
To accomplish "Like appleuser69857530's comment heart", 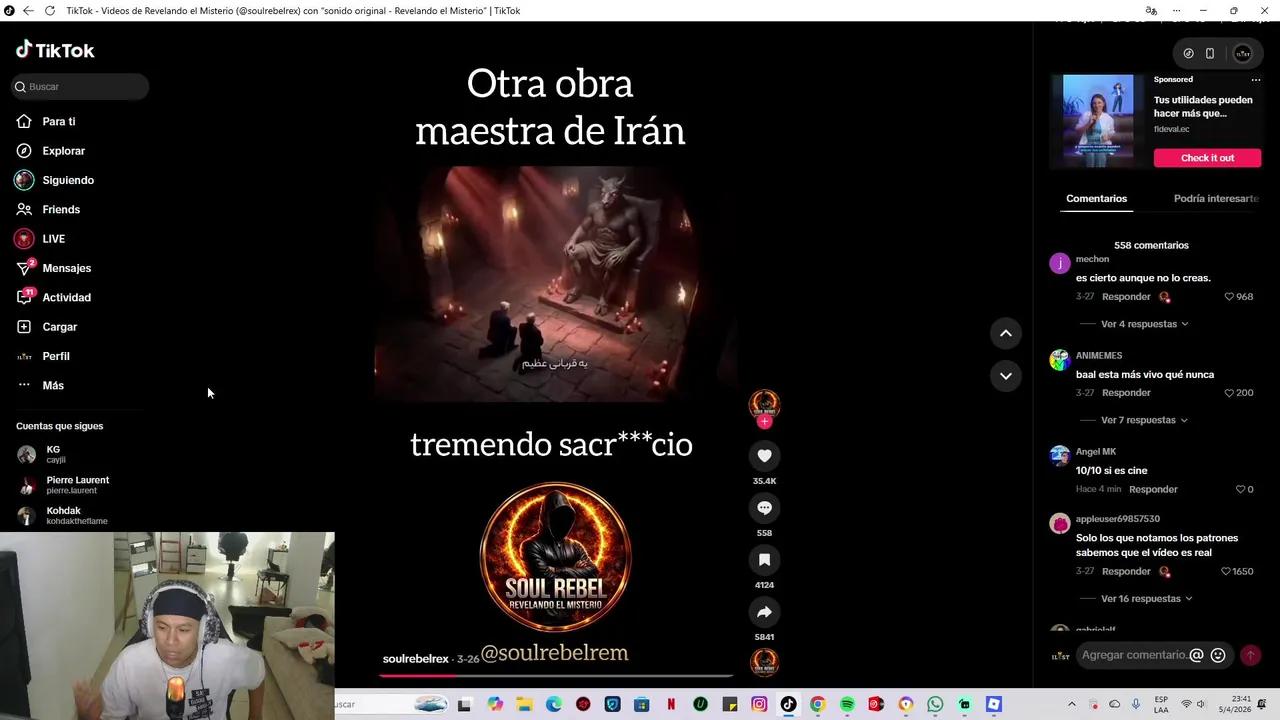I will point(1226,572).
